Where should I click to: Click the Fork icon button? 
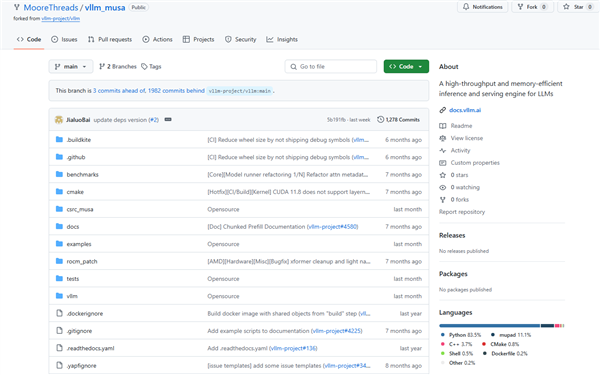click(520, 7)
